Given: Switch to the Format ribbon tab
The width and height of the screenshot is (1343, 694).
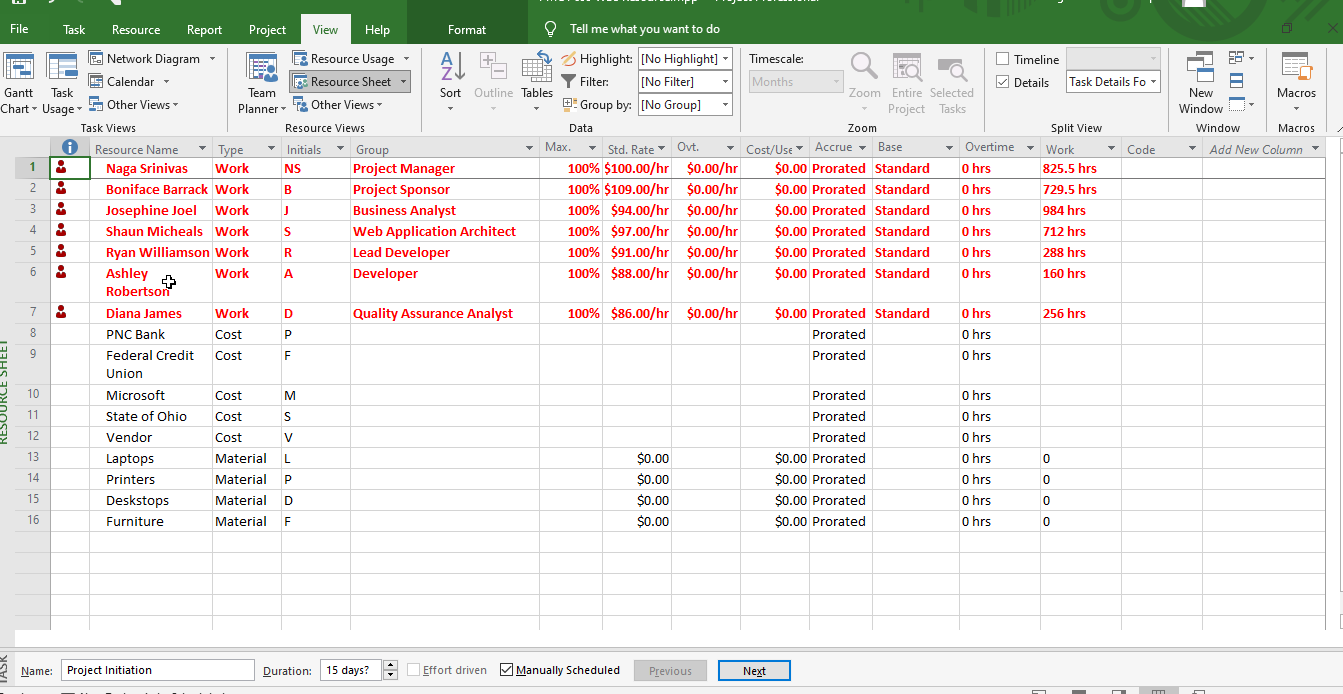Looking at the screenshot, I should (467, 30).
